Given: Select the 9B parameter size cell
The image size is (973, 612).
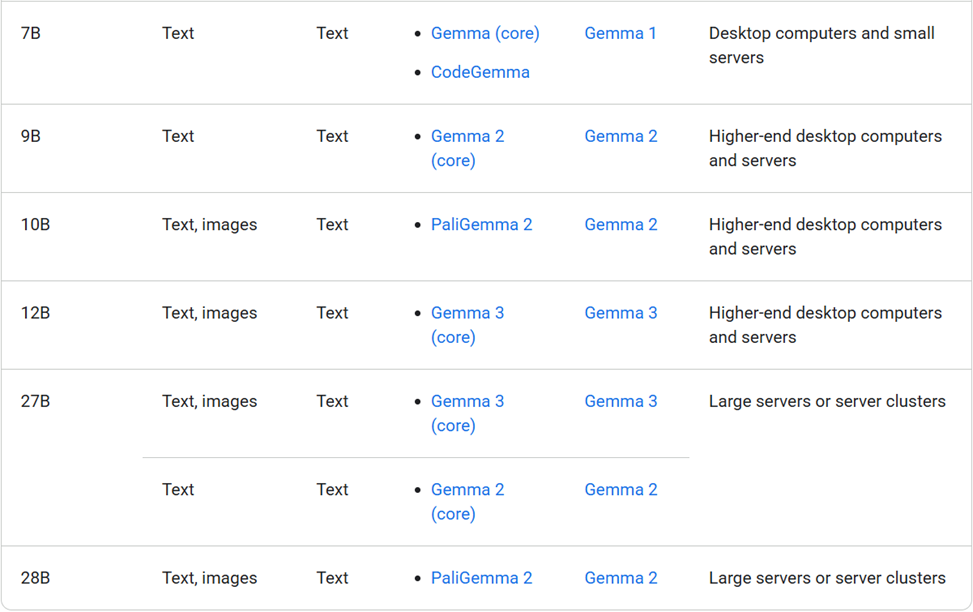Looking at the screenshot, I should coord(30,137).
